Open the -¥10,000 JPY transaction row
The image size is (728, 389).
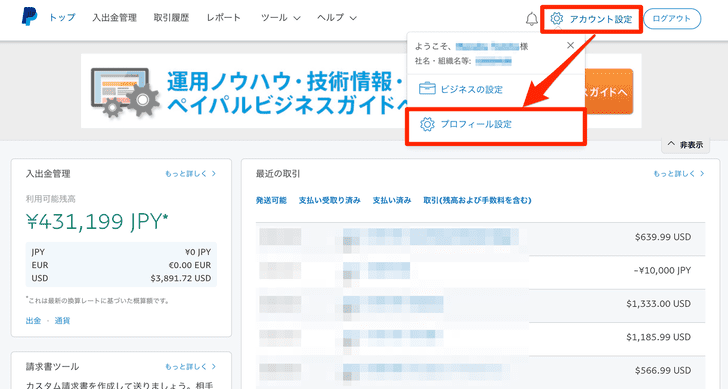point(480,271)
